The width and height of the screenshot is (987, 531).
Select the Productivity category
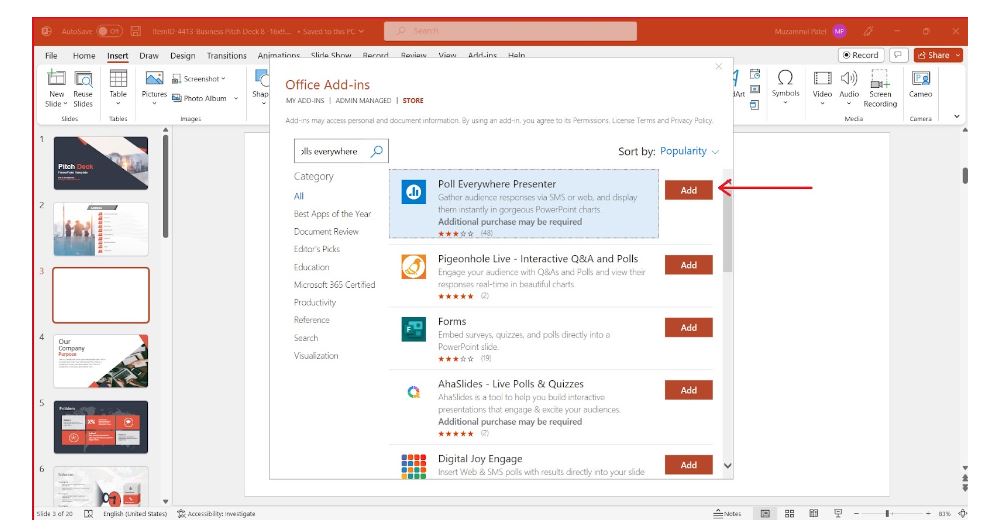point(315,302)
